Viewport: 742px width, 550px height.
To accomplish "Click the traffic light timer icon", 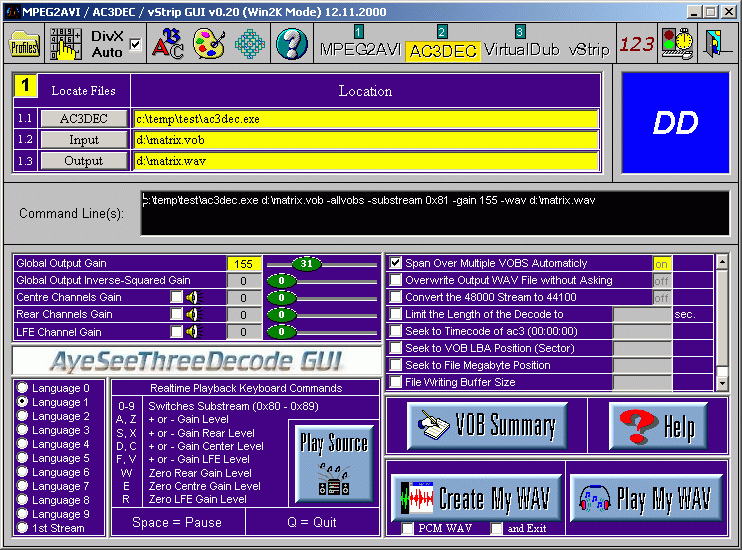I will click(x=677, y=45).
